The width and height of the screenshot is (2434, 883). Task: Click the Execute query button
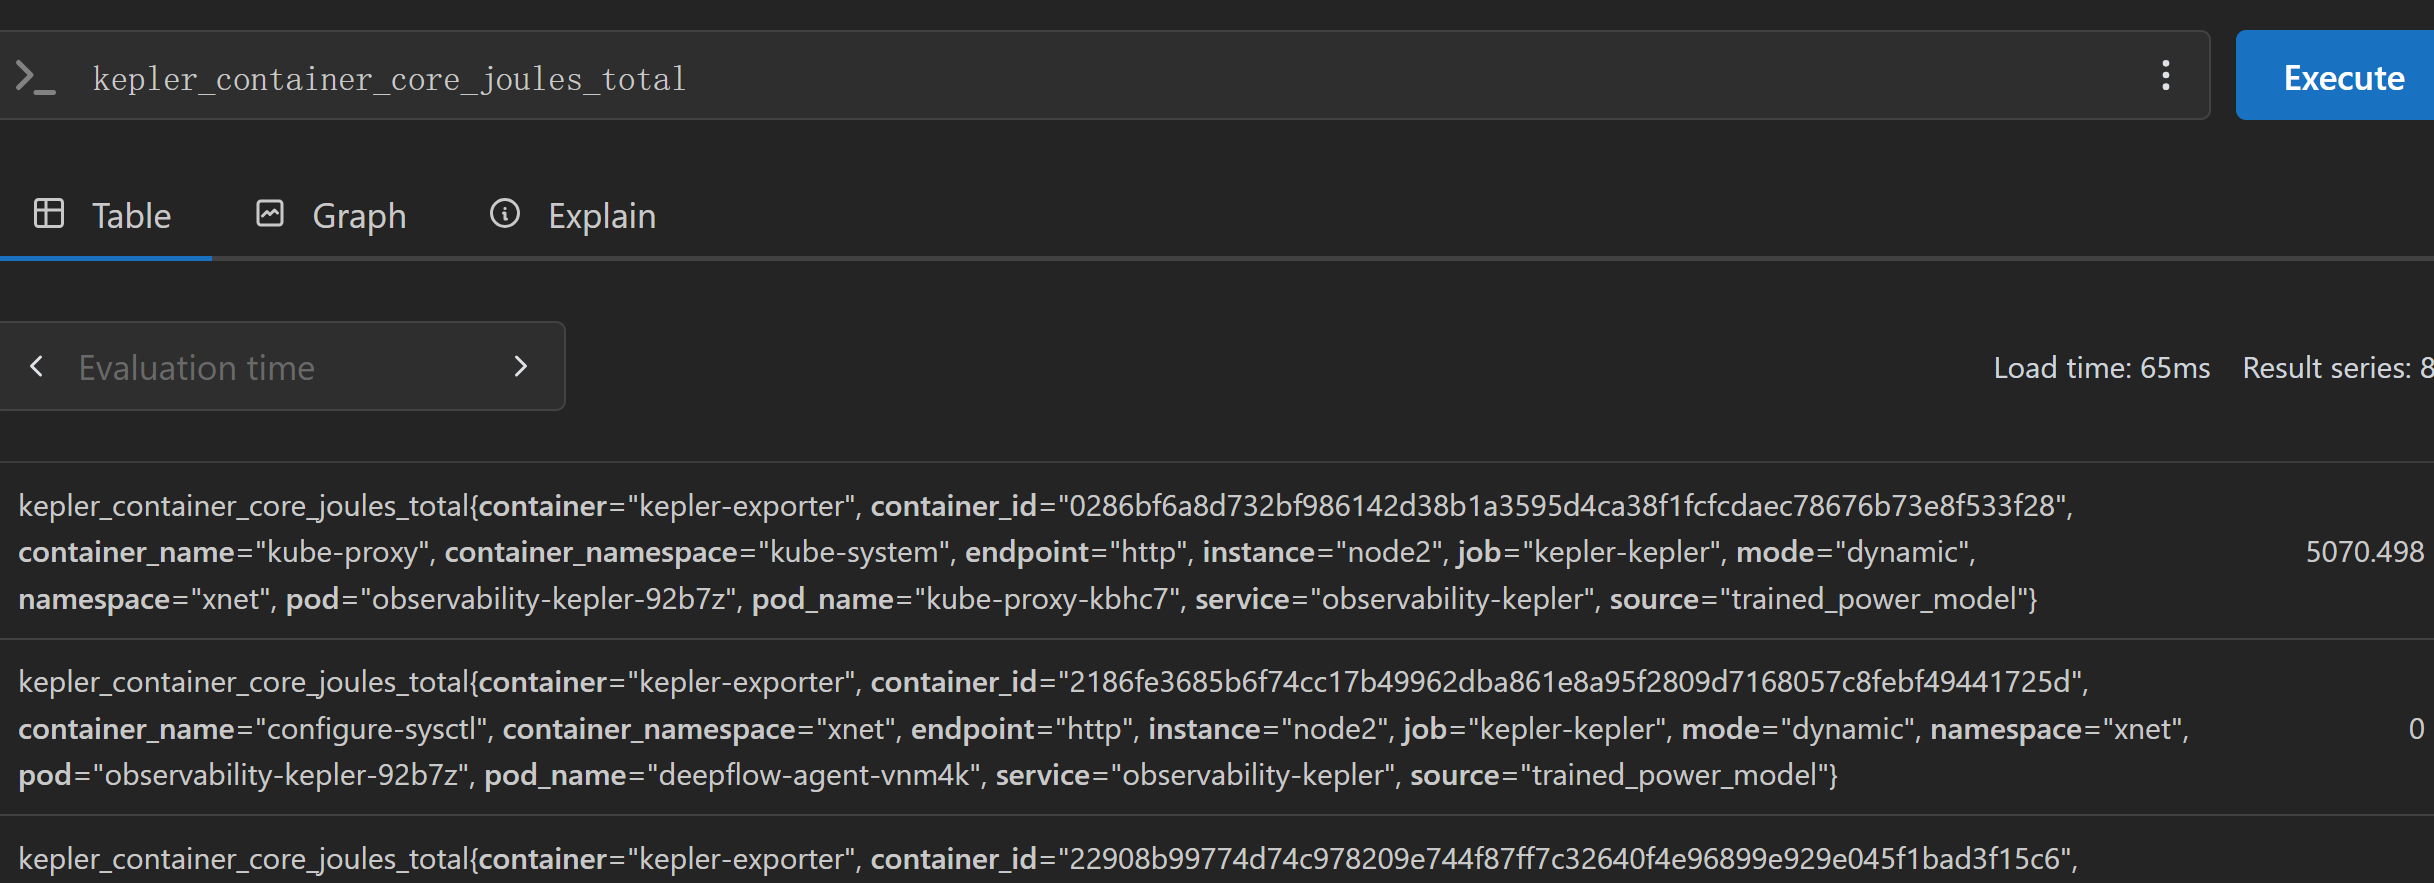[2336, 76]
